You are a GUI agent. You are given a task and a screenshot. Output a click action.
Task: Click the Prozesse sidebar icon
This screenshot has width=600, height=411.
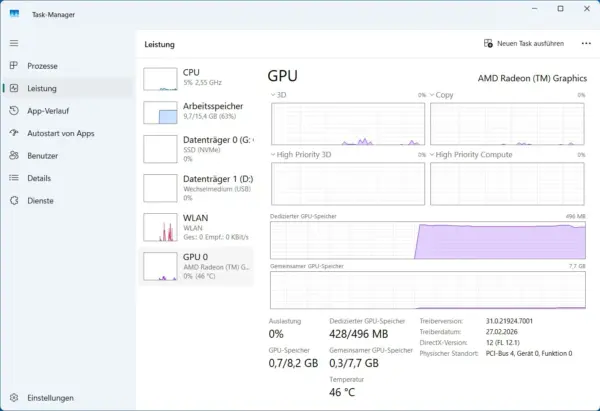tap(14, 65)
